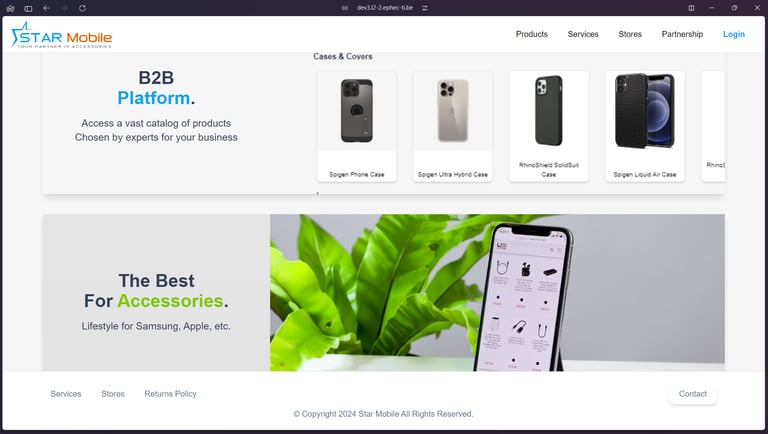Open the split view icon in title bar
The height and width of the screenshot is (434, 768).
point(691,8)
